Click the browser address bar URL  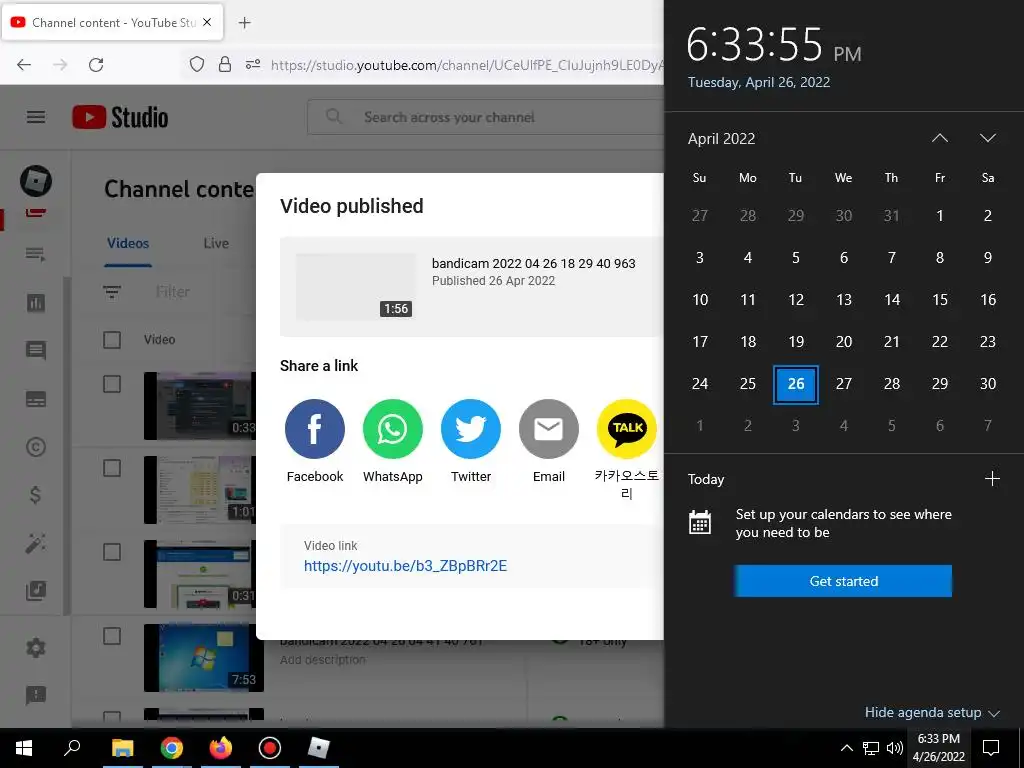(467, 65)
